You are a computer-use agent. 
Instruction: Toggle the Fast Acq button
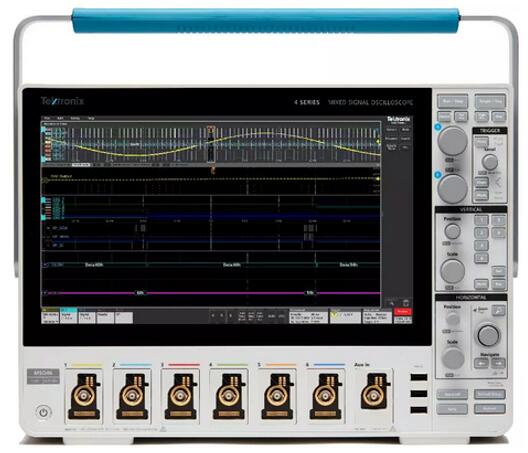pos(444,117)
